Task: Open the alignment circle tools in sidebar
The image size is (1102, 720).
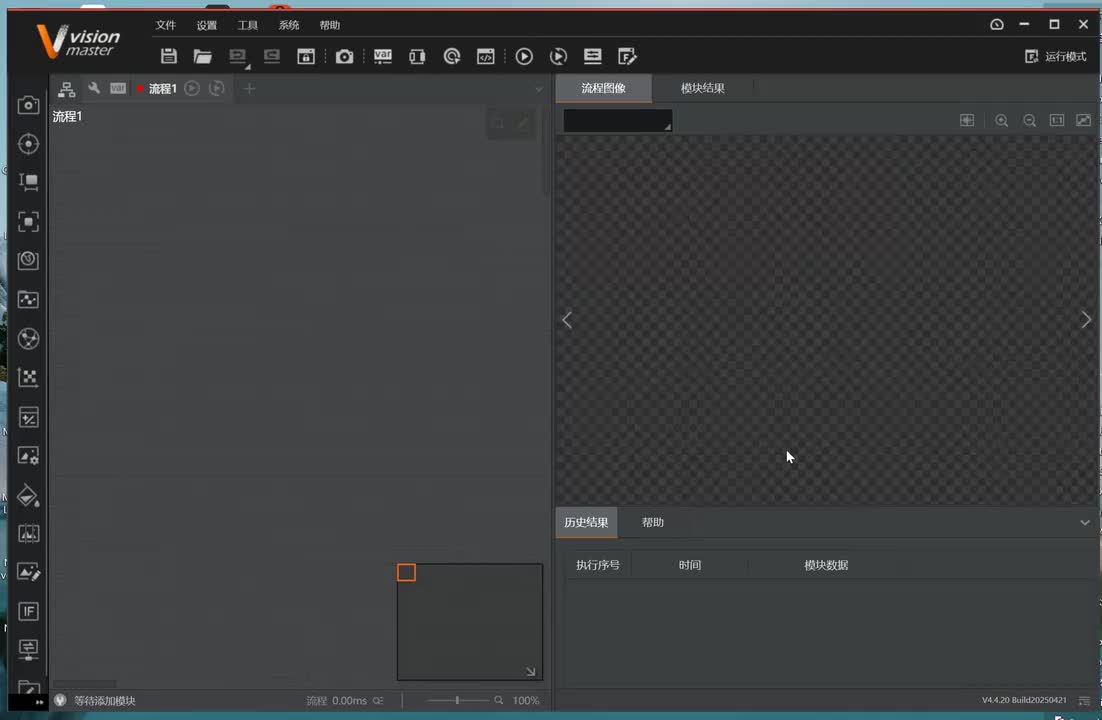Action: 28,339
